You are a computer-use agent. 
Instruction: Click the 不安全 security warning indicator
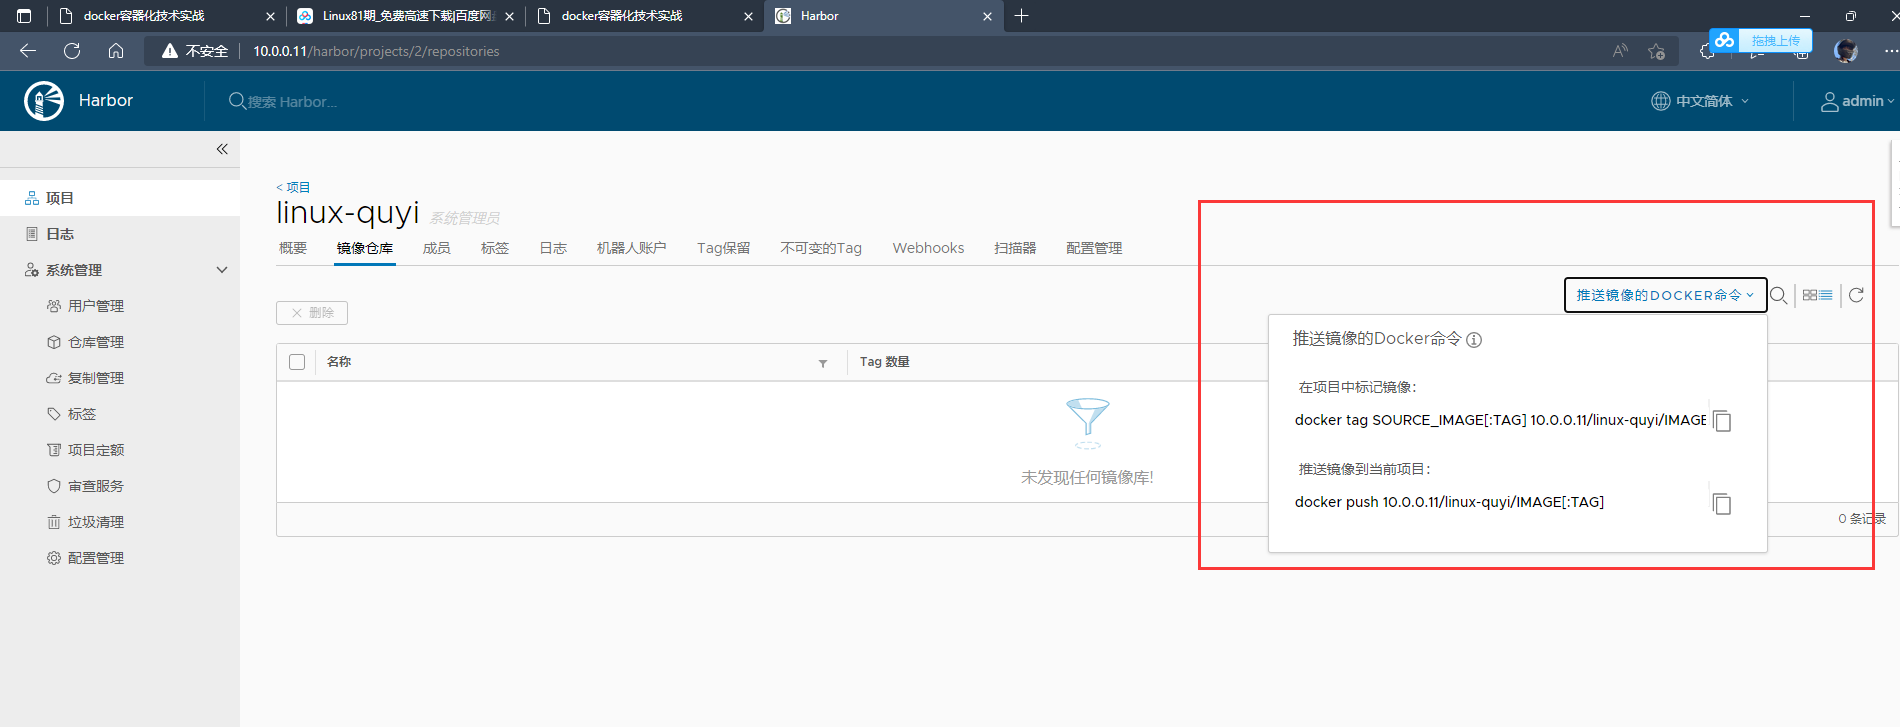pos(195,51)
